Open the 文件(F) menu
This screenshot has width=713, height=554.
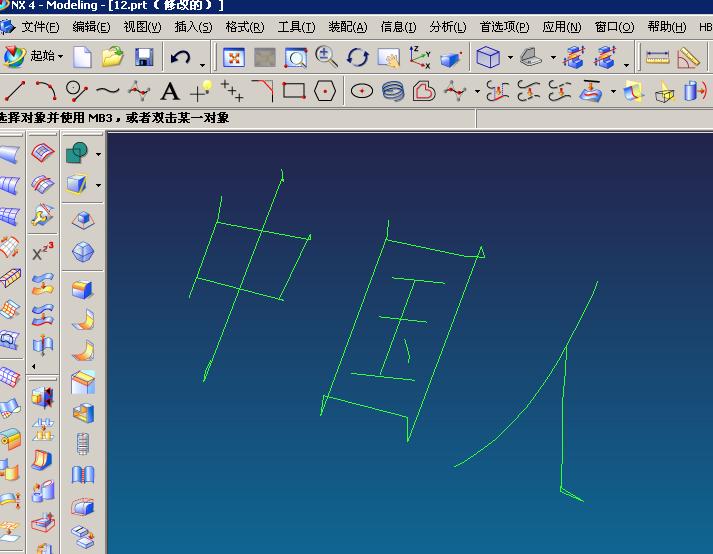pyautogui.click(x=40, y=27)
